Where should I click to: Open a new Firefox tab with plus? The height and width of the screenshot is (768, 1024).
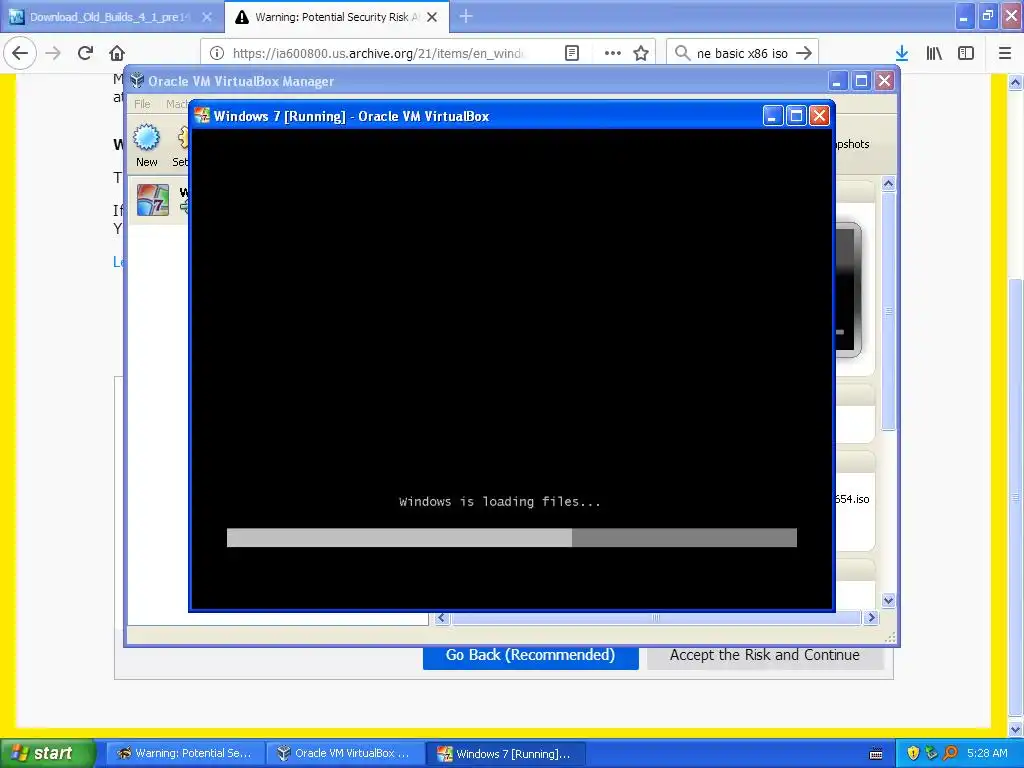tap(466, 16)
